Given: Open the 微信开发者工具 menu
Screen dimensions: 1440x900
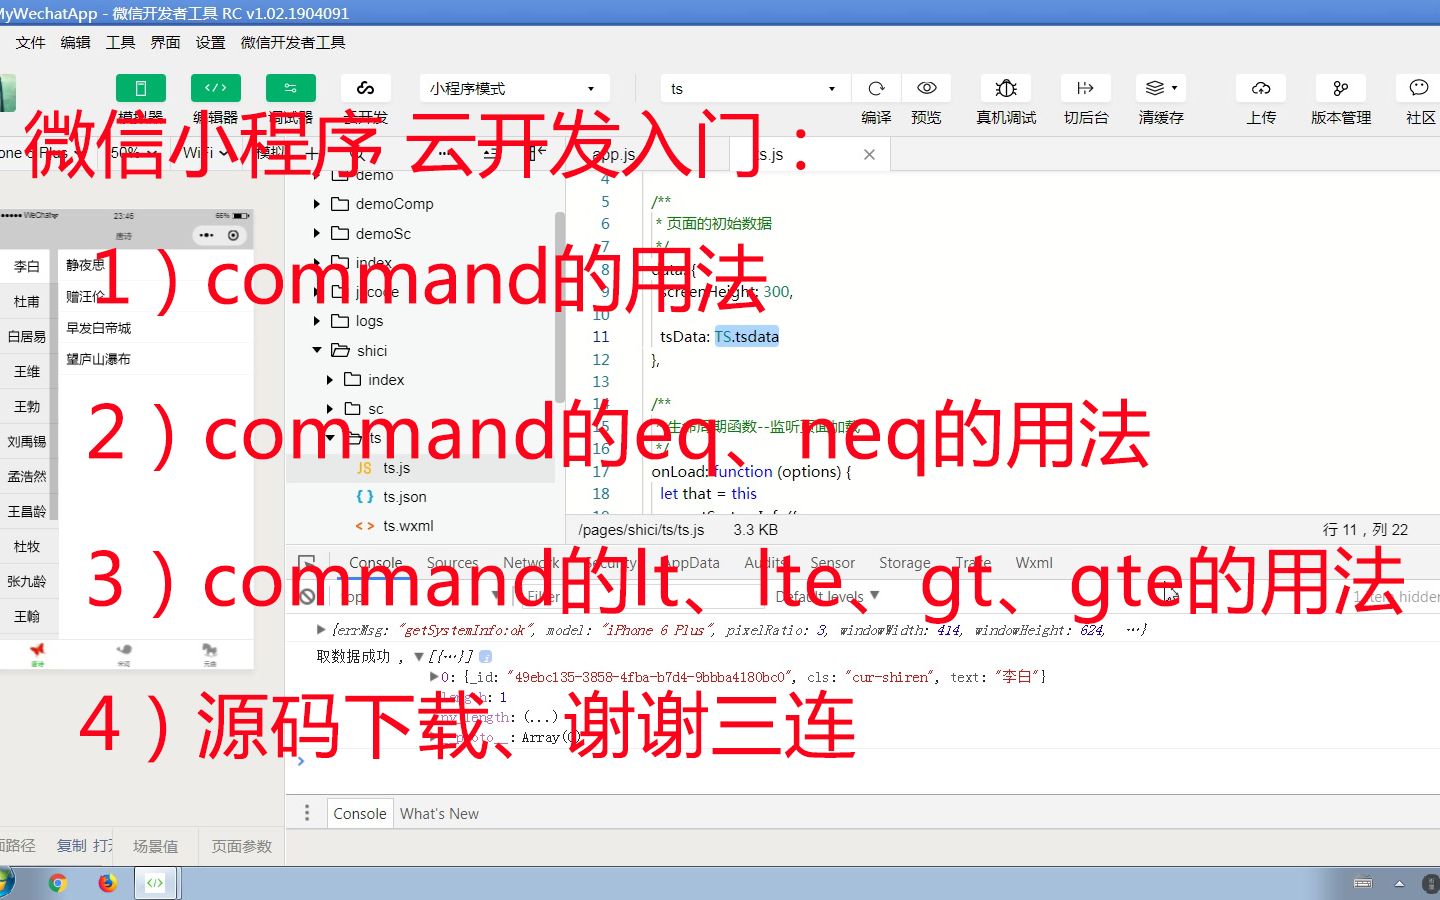Looking at the screenshot, I should (x=293, y=42).
